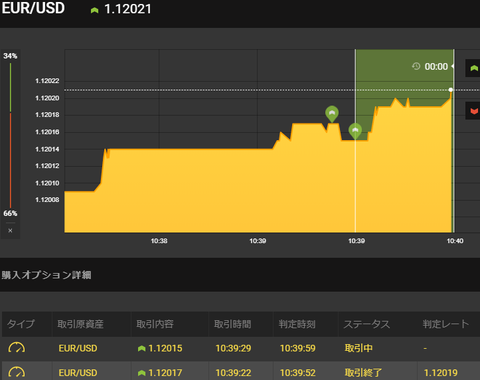Click the red Low arrow button
The image size is (480, 380).
473,111
